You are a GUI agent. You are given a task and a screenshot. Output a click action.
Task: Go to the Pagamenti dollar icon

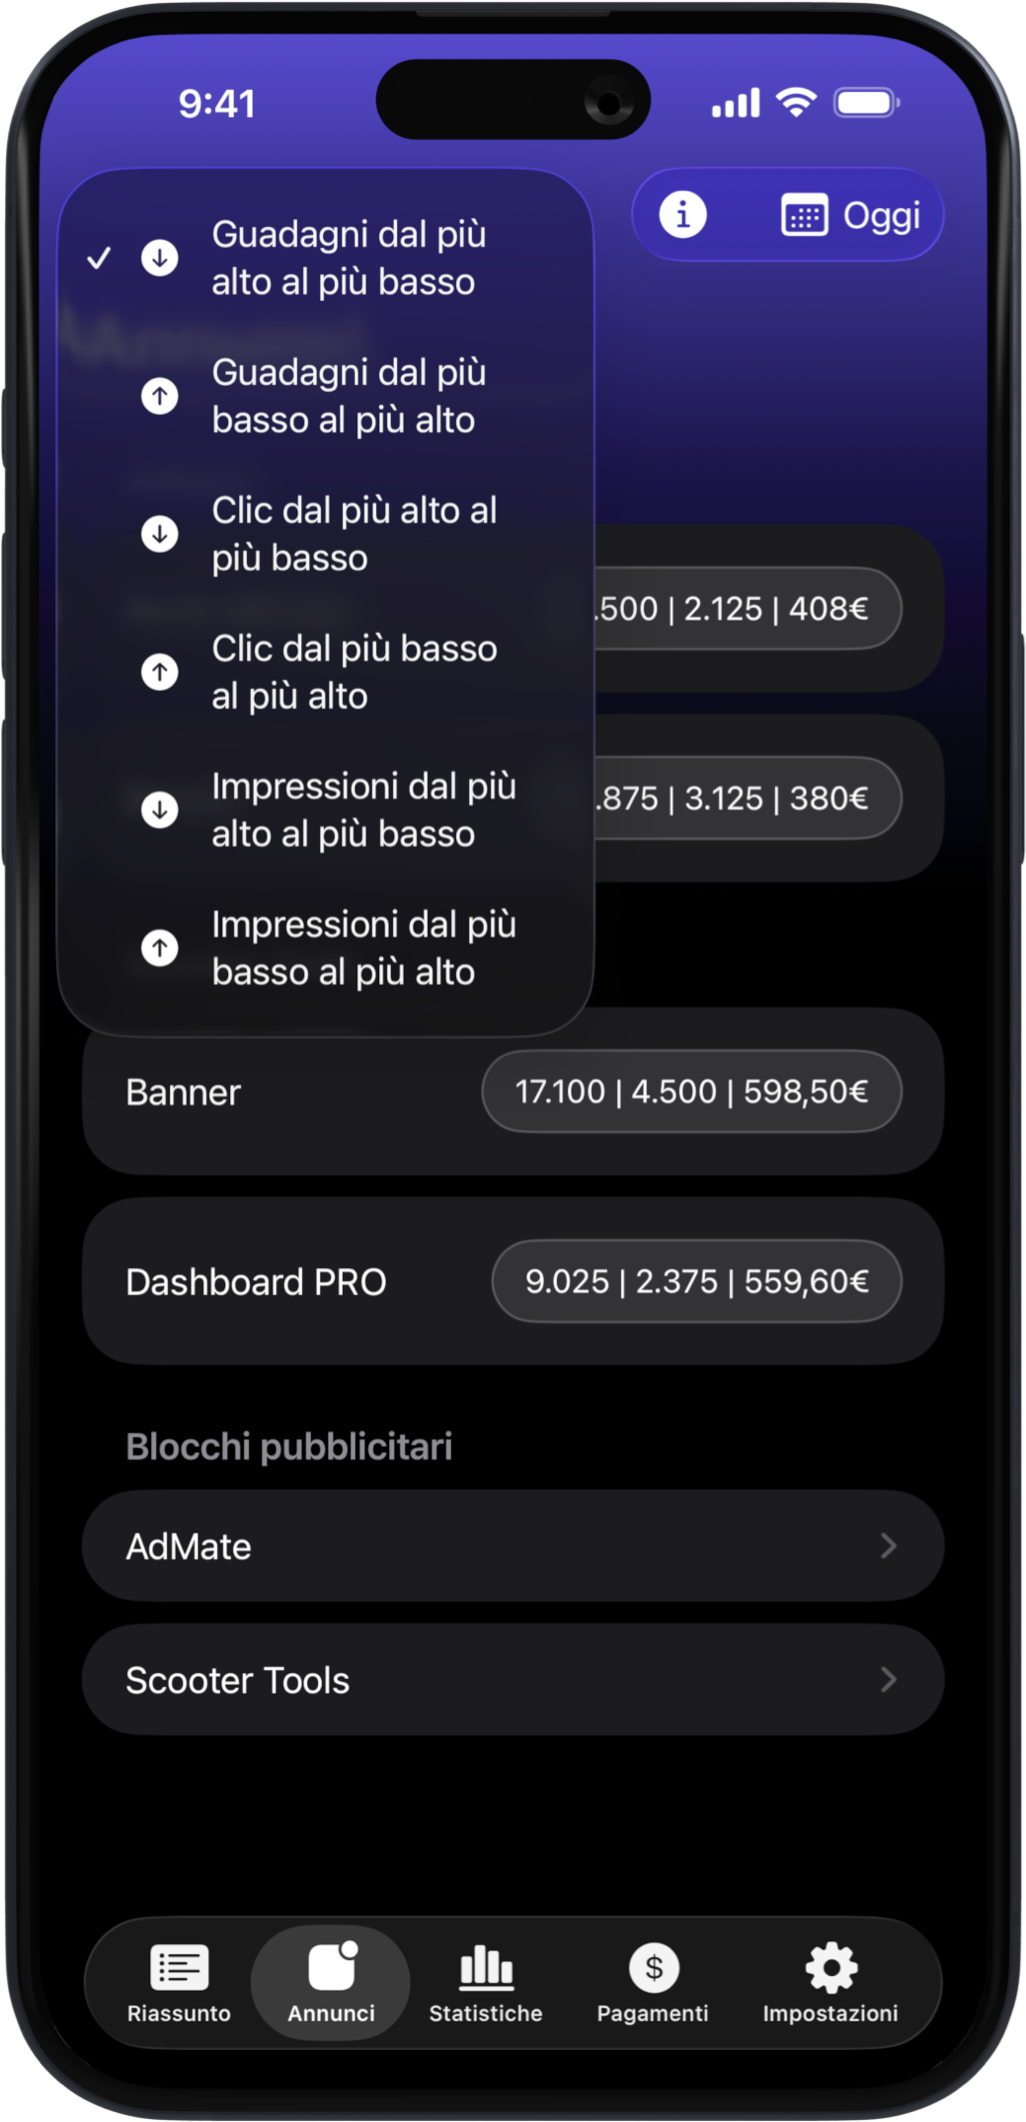click(x=653, y=1968)
